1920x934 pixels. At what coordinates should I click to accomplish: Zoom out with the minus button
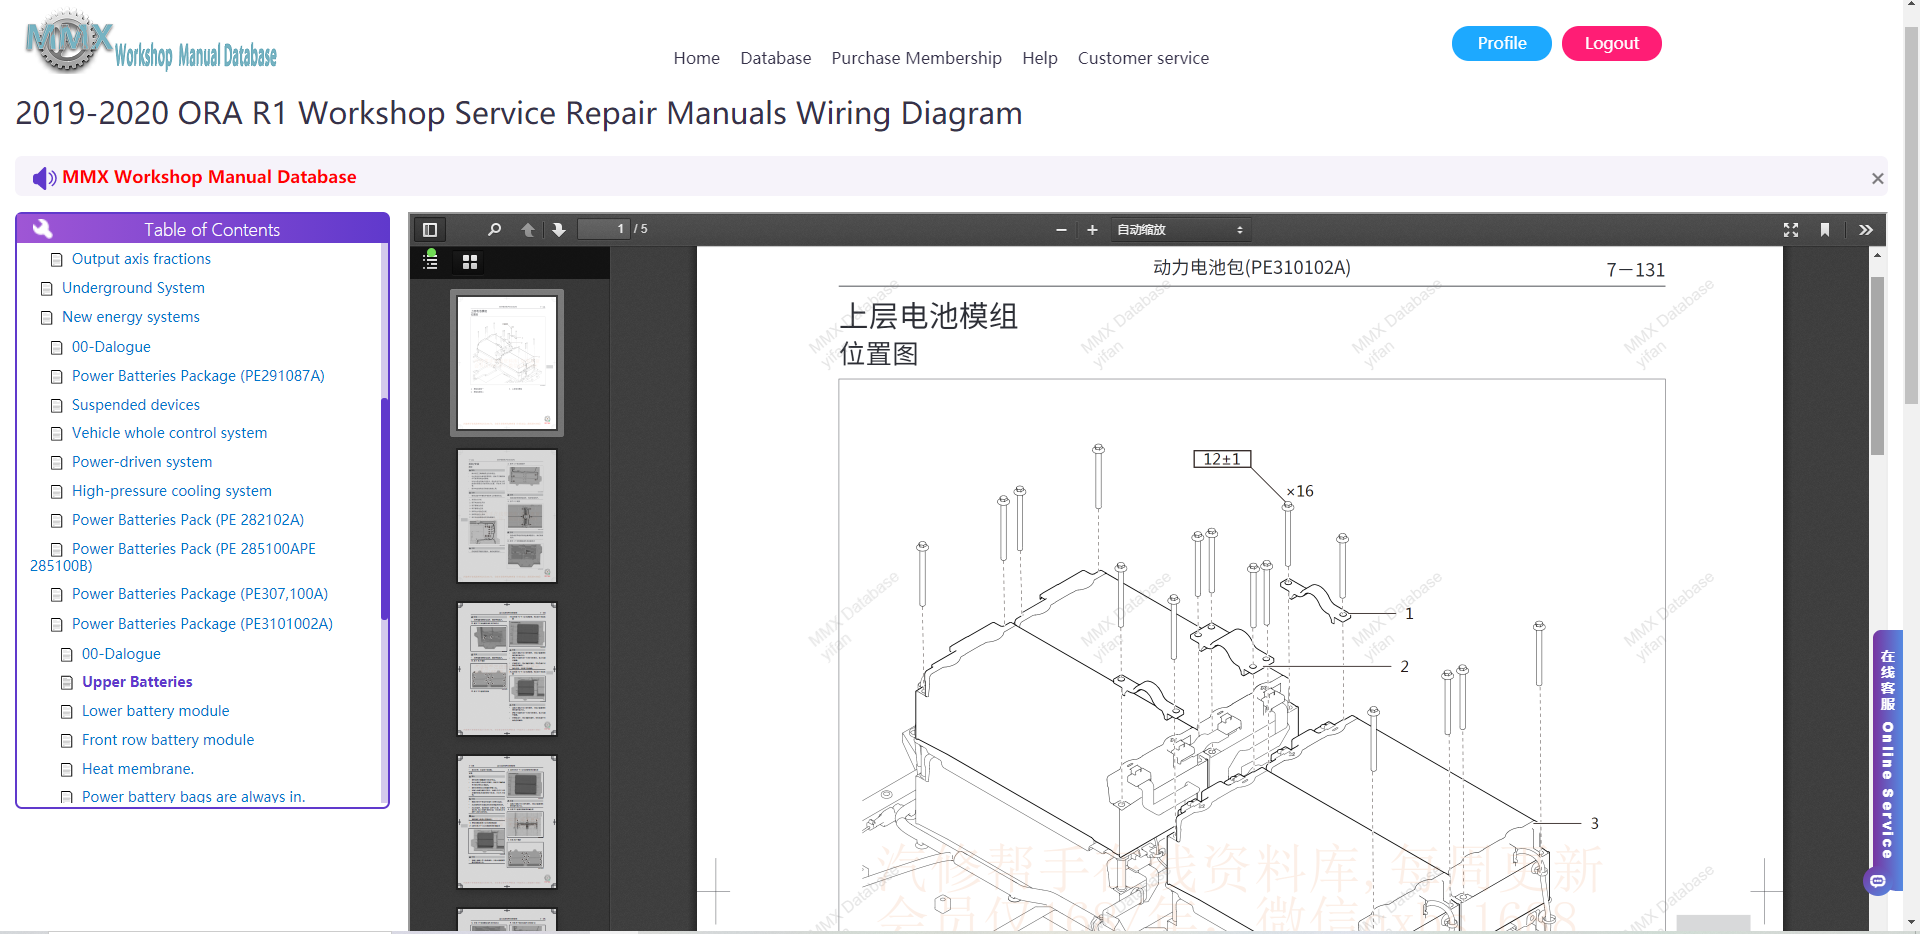pyautogui.click(x=1061, y=229)
